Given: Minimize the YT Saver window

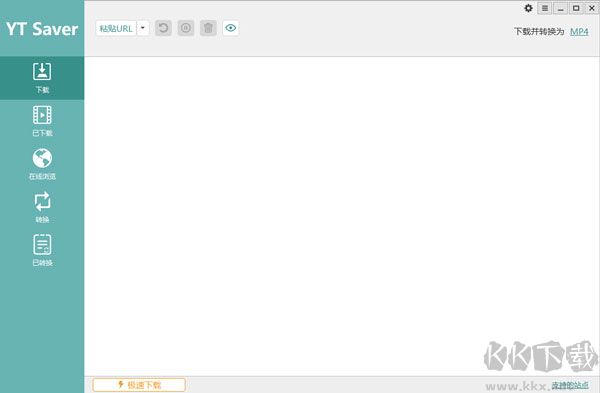Looking at the screenshot, I should point(561,8).
